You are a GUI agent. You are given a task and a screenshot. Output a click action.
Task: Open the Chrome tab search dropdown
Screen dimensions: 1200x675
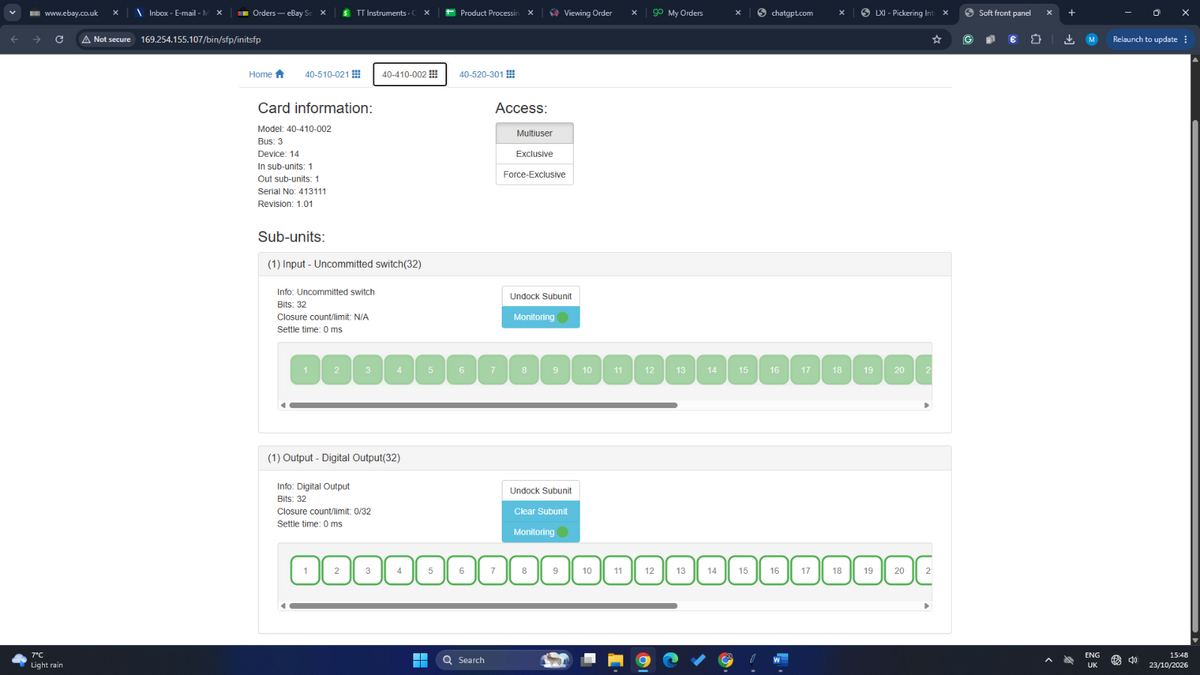coord(13,12)
